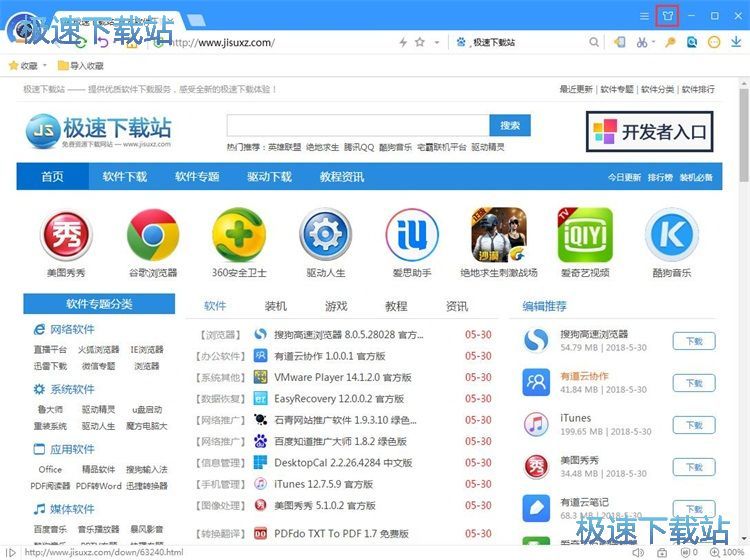750x560 pixels.
Task: Click the 美图秀秀 app icon
Action: click(66, 235)
